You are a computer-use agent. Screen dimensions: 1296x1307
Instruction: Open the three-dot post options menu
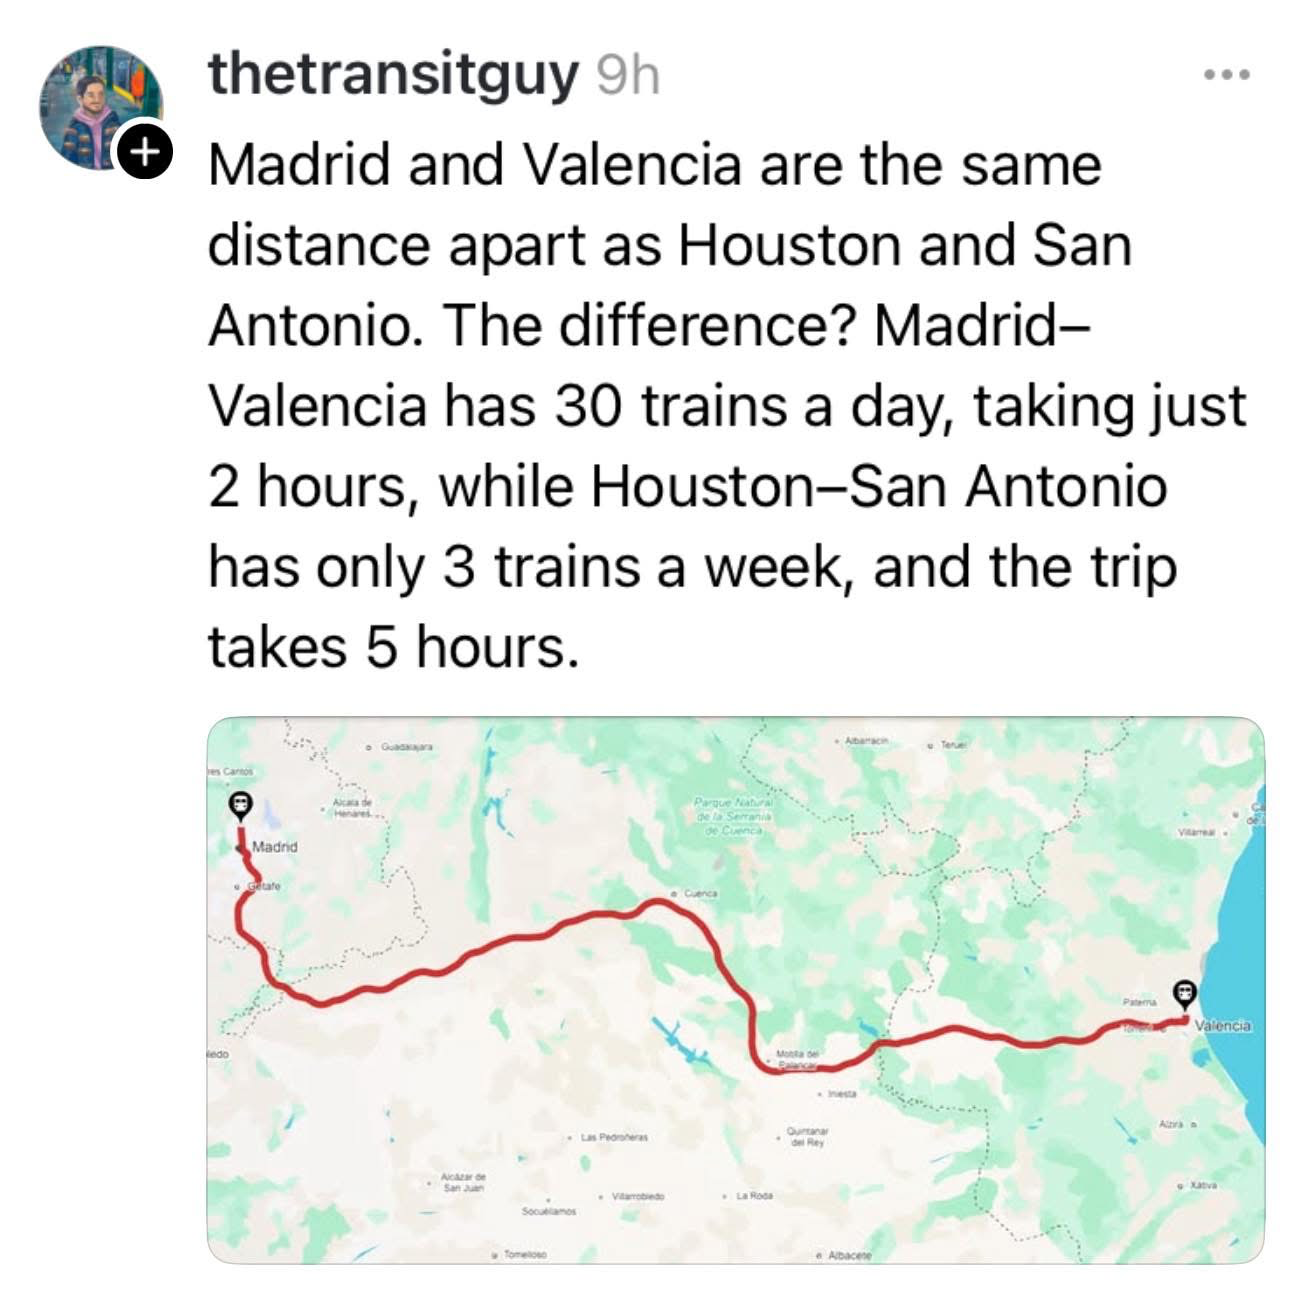tap(1226, 75)
